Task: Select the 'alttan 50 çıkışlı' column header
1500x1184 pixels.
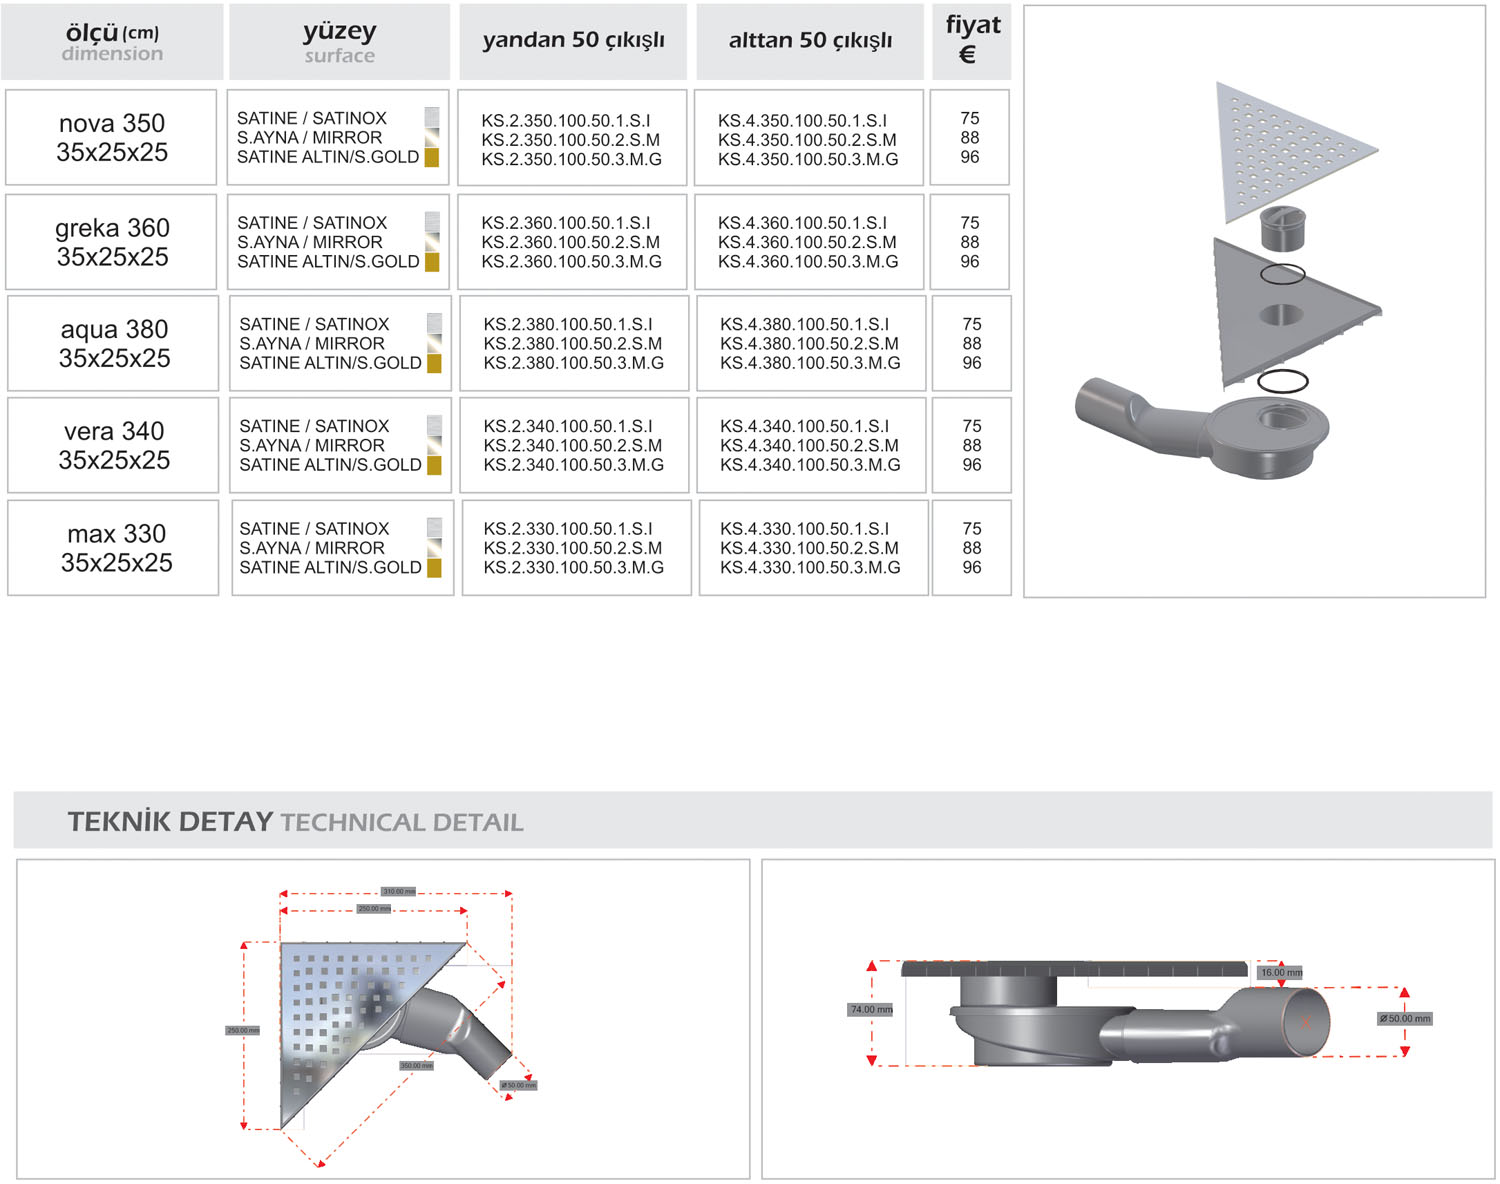Action: [x=810, y=41]
